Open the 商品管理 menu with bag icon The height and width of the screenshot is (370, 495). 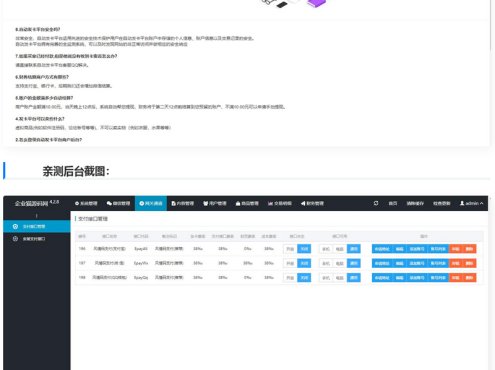point(247,203)
